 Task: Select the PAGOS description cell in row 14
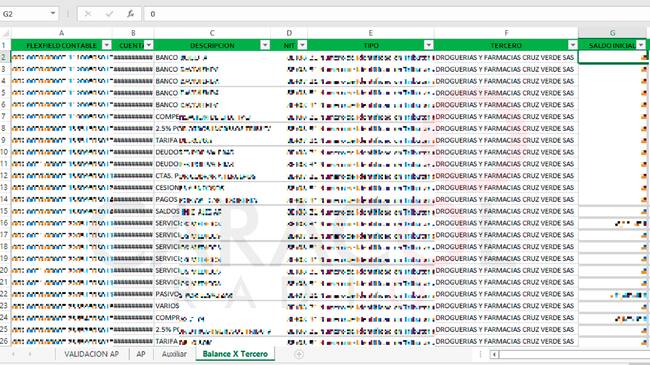click(212, 200)
